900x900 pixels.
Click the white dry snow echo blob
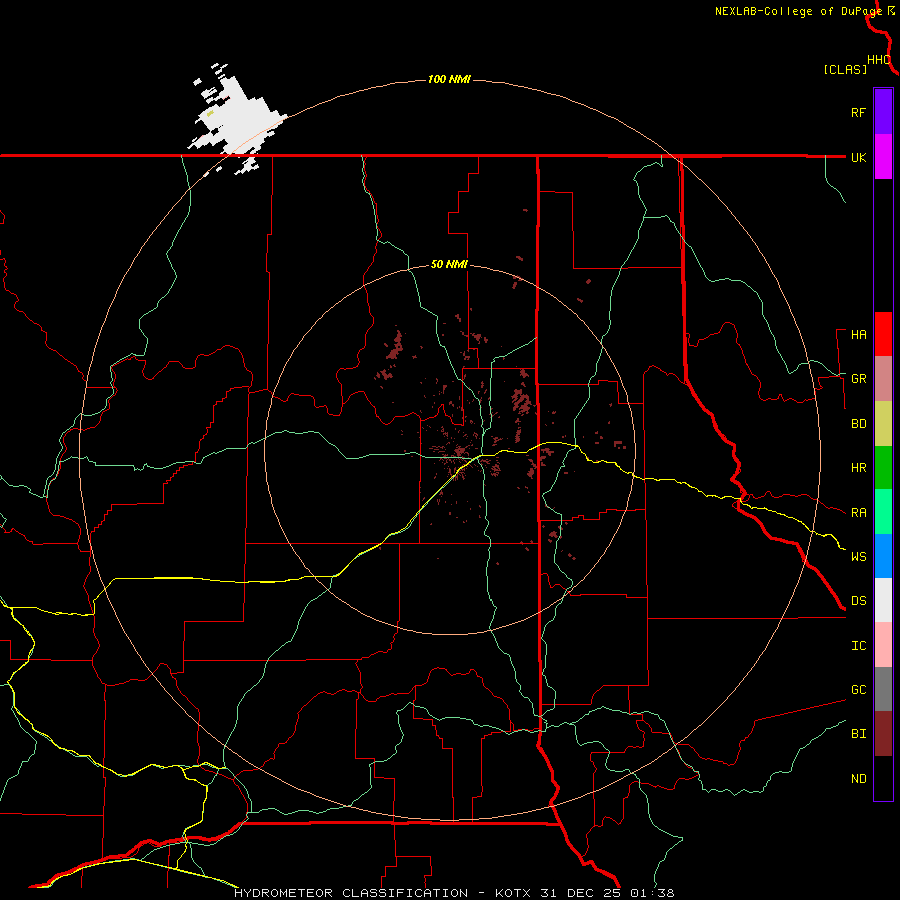237,118
